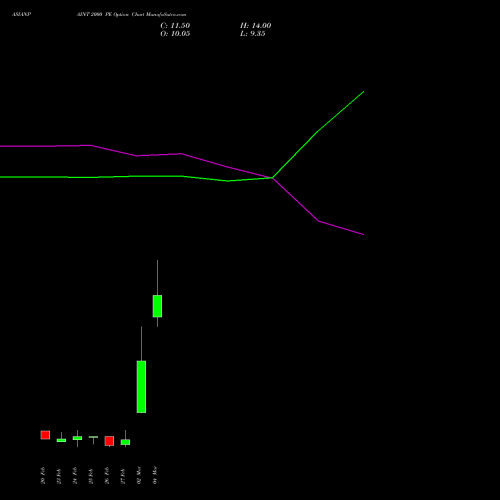
Task: Click the 04 Mar date label
Action: click(155, 475)
